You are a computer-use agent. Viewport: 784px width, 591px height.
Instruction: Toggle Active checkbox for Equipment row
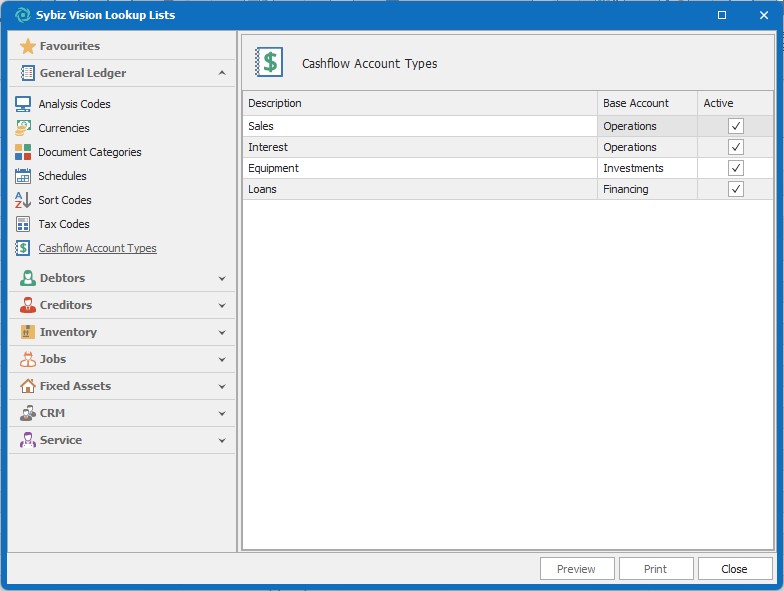click(x=736, y=168)
